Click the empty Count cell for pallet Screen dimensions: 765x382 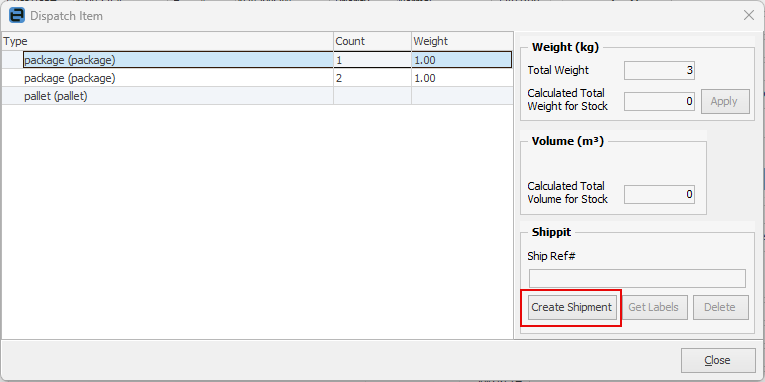[372, 96]
